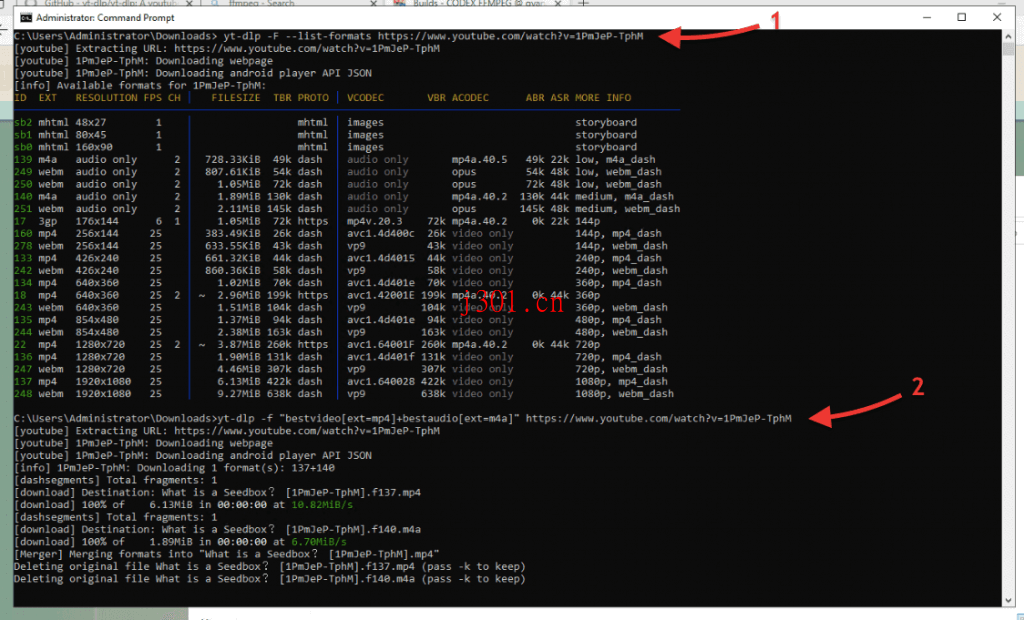Click the Command Prompt window system icon
Screen dimensions: 1024x620
coord(27,17)
